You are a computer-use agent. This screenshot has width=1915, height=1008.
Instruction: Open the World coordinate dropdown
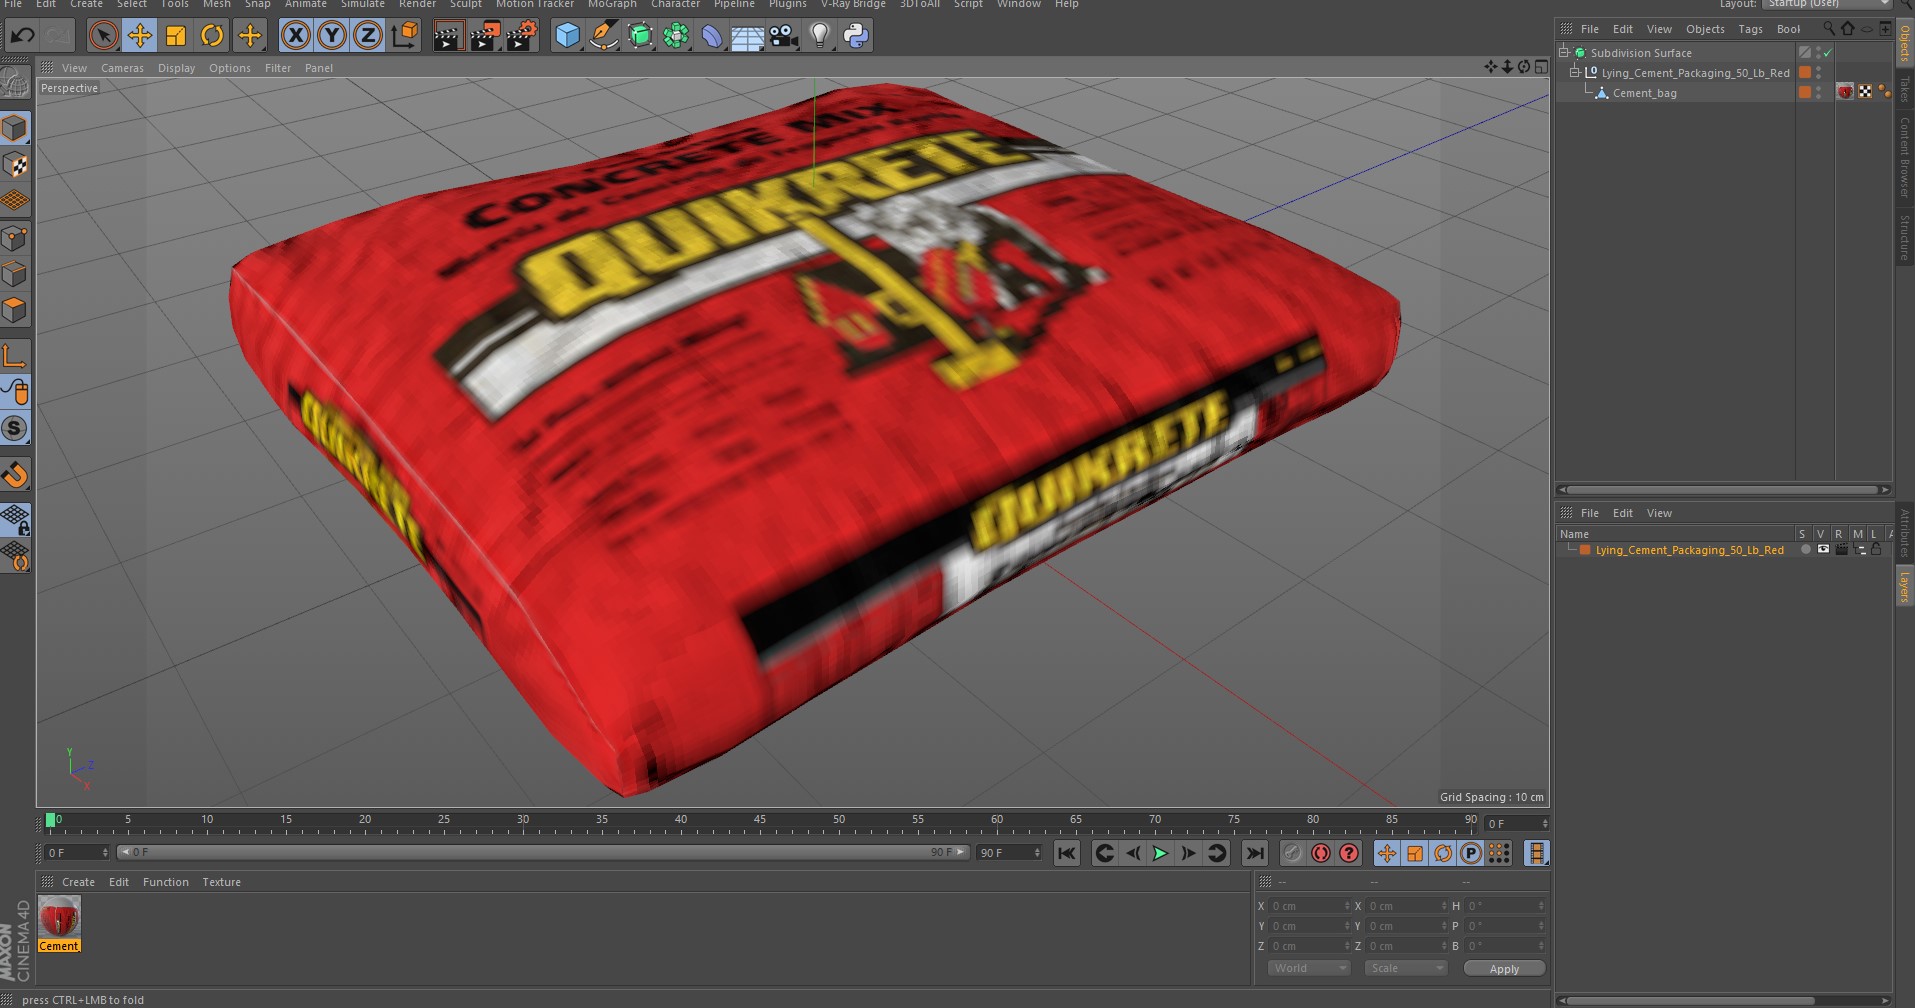pos(1308,968)
